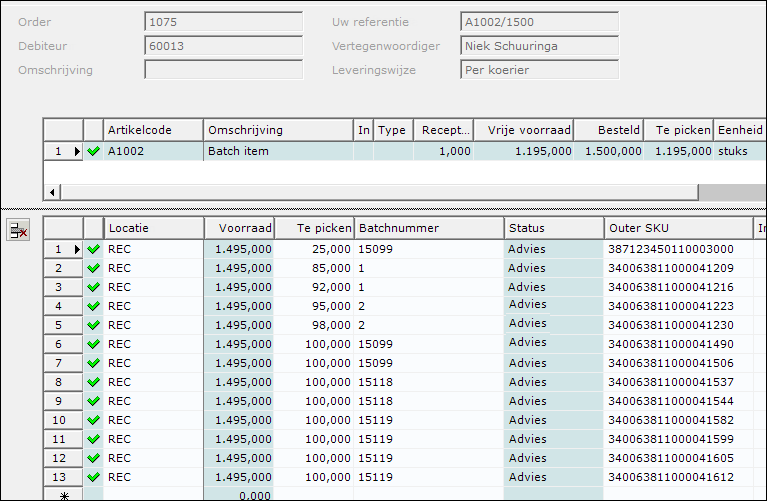Select row header 7 in the location grid

point(63,364)
